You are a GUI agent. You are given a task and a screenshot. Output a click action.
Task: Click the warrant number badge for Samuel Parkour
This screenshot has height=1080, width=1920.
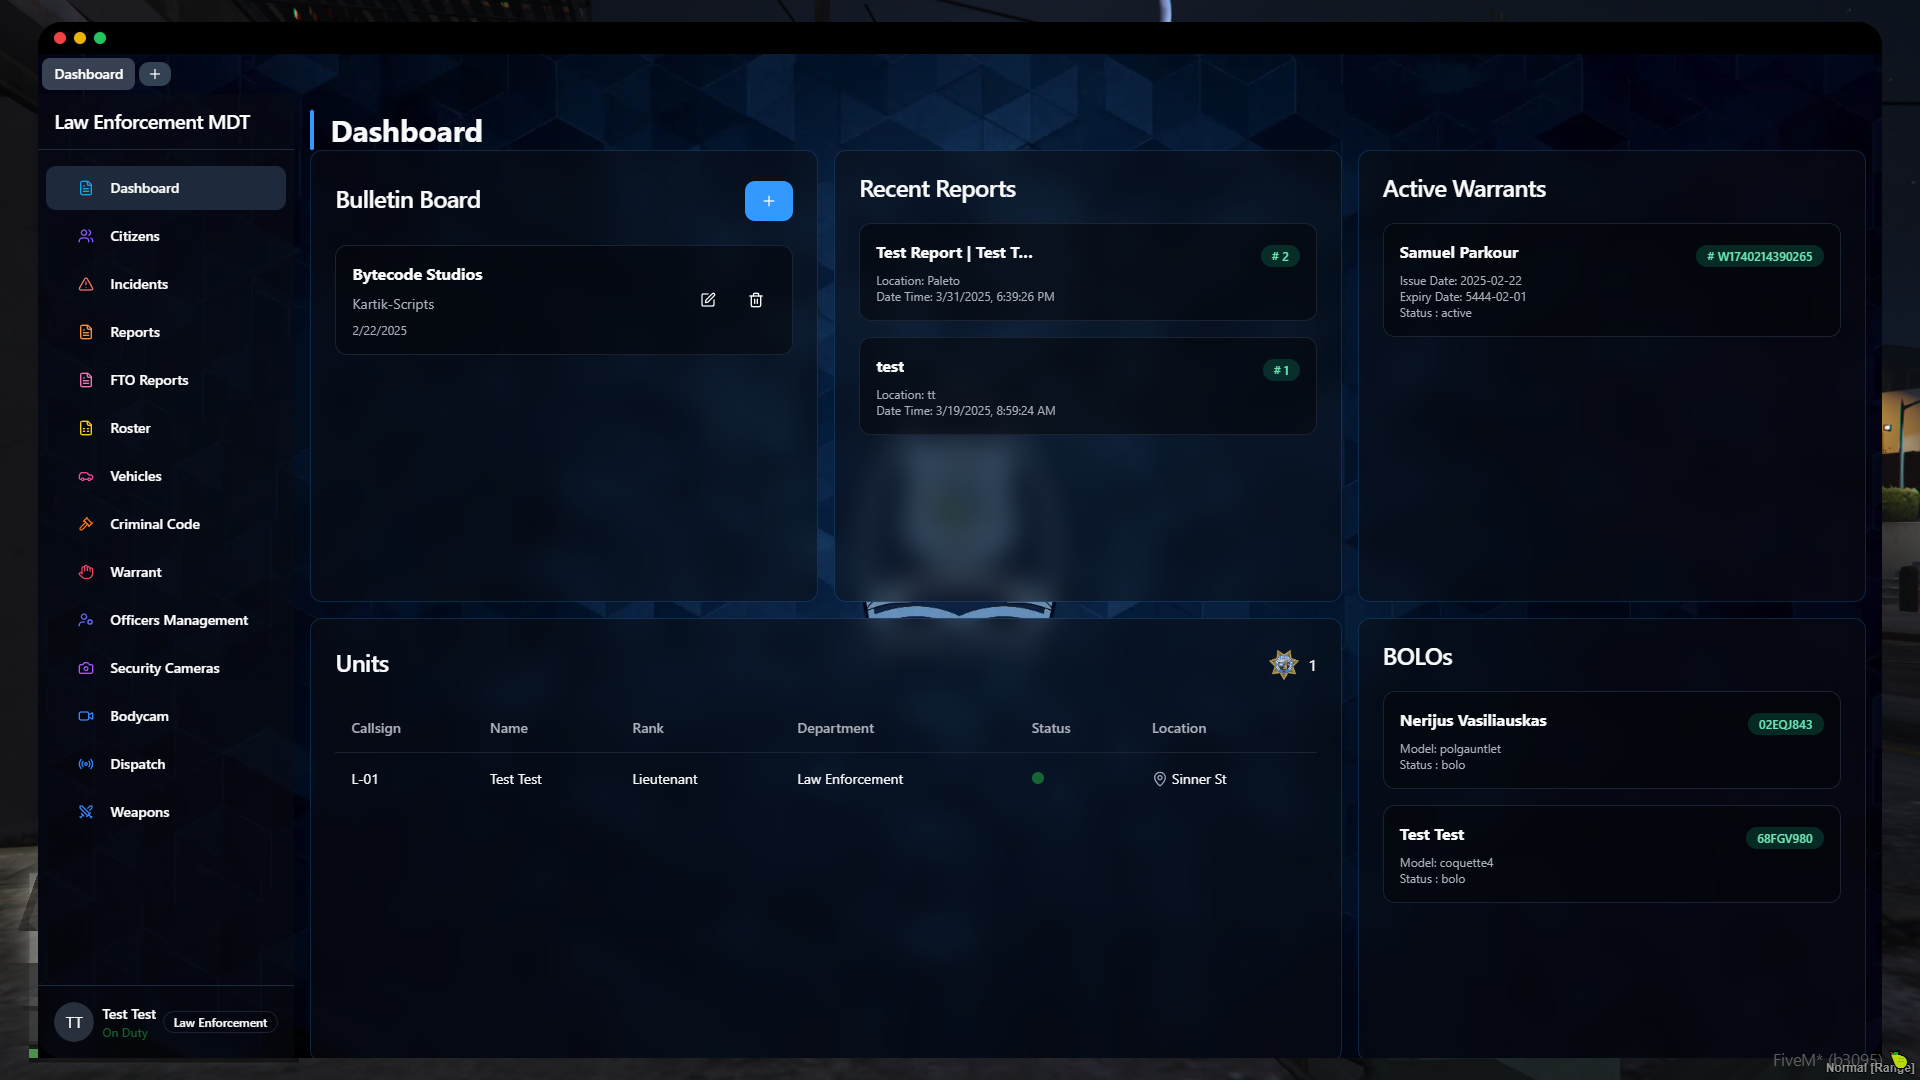(1757, 256)
